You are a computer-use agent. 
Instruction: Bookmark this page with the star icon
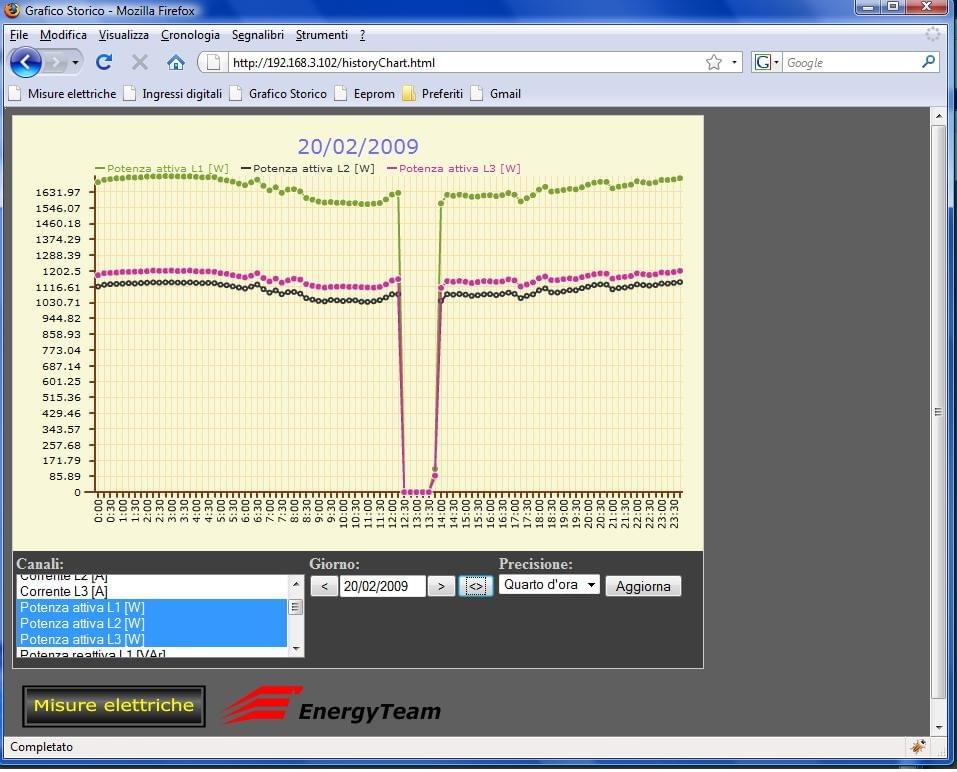click(714, 62)
